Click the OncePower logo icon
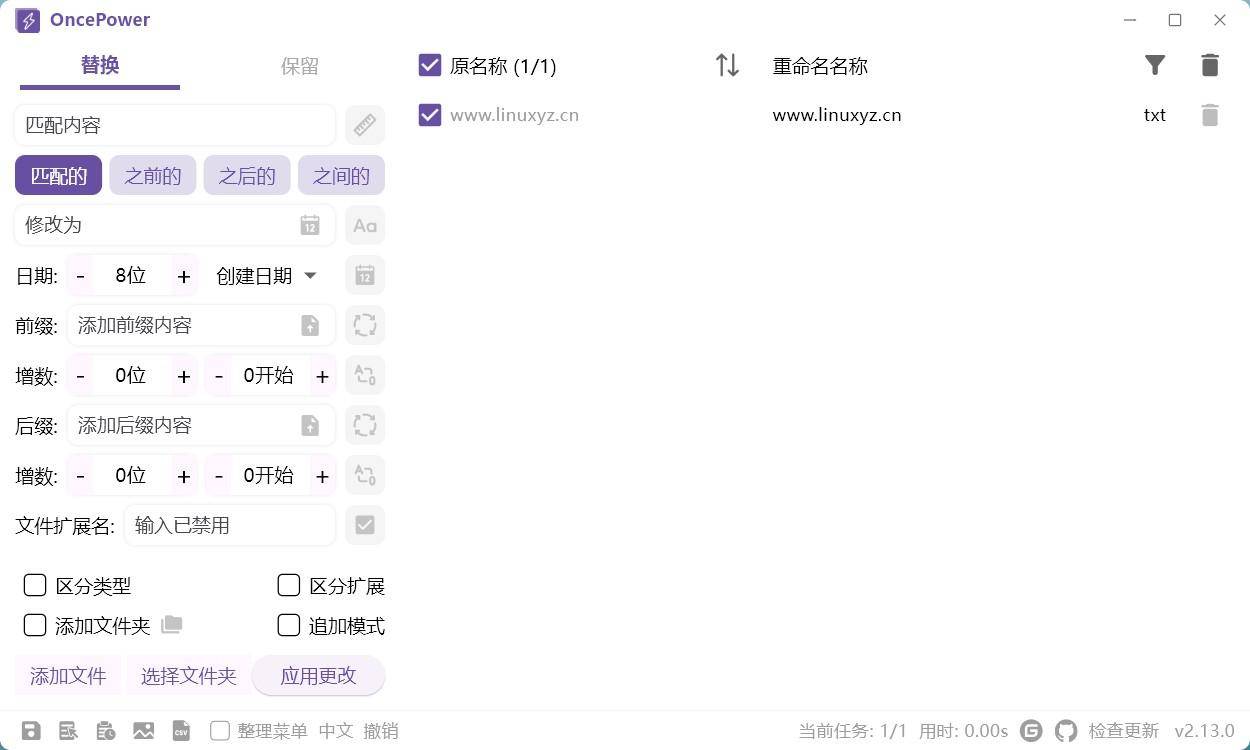Image resolution: width=1250 pixels, height=750 pixels. coord(28,20)
